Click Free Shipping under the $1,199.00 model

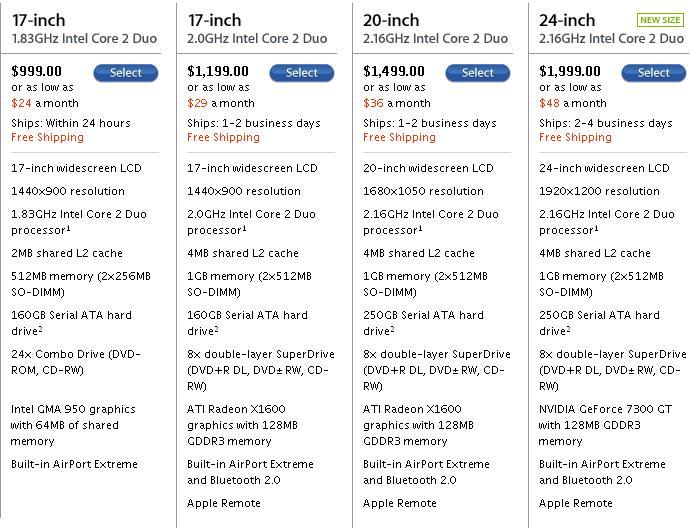(x=223, y=138)
